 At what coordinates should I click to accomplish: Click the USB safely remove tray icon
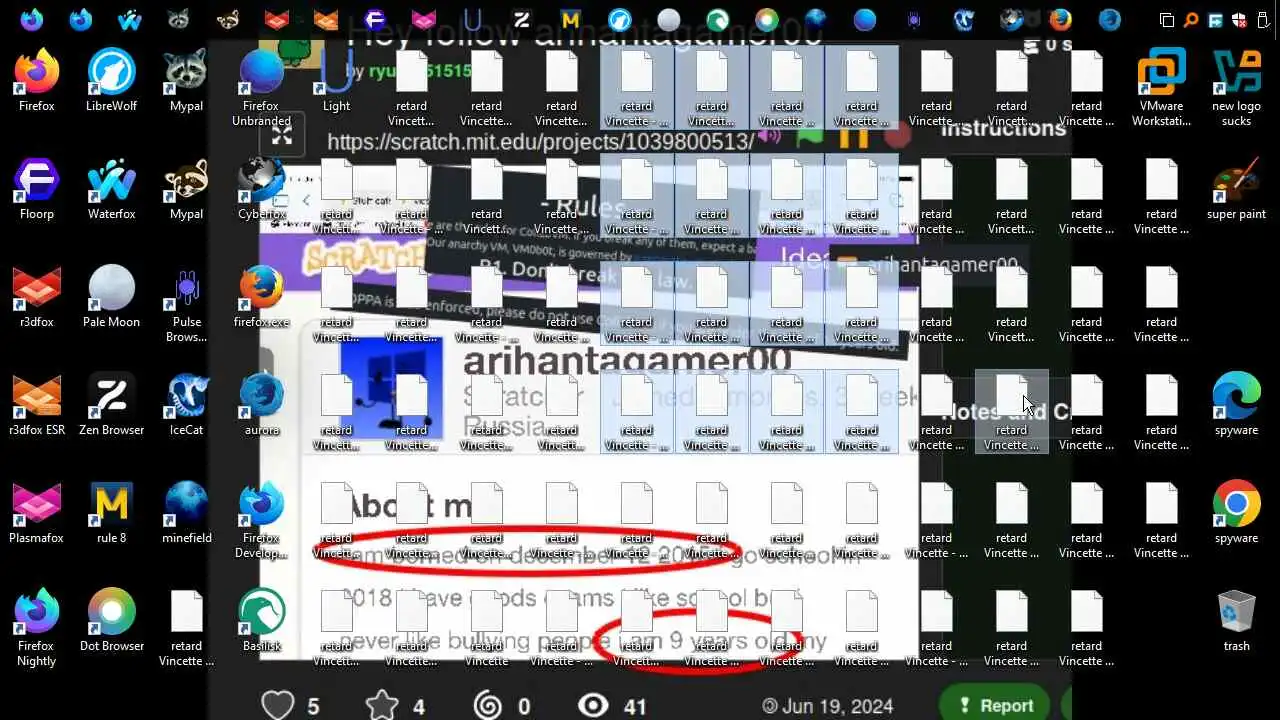pyautogui.click(x=1263, y=20)
